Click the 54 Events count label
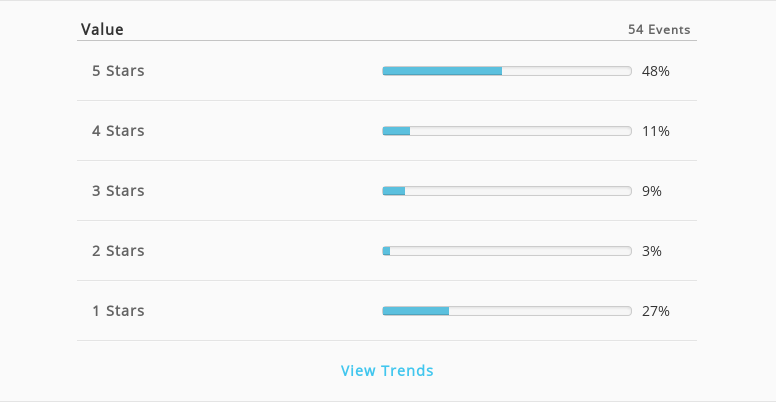The image size is (776, 402). click(x=659, y=30)
